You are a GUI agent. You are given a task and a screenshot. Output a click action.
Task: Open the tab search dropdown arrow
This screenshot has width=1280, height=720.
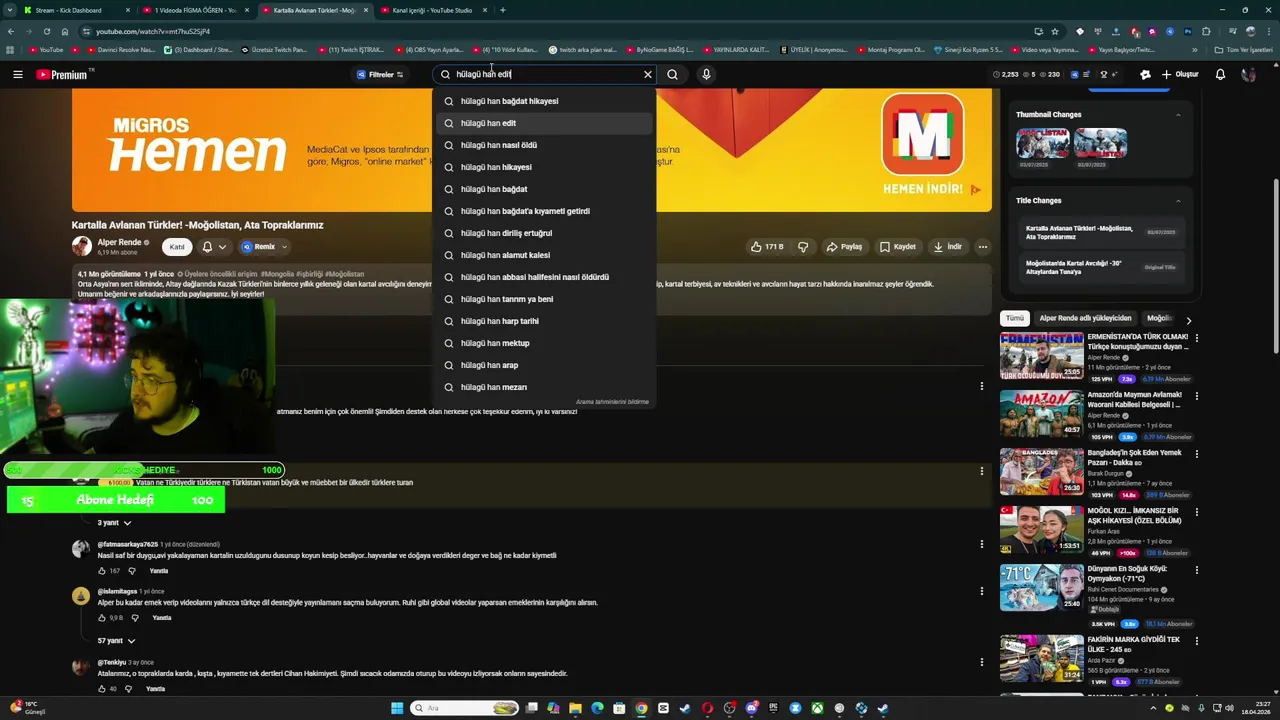10,10
